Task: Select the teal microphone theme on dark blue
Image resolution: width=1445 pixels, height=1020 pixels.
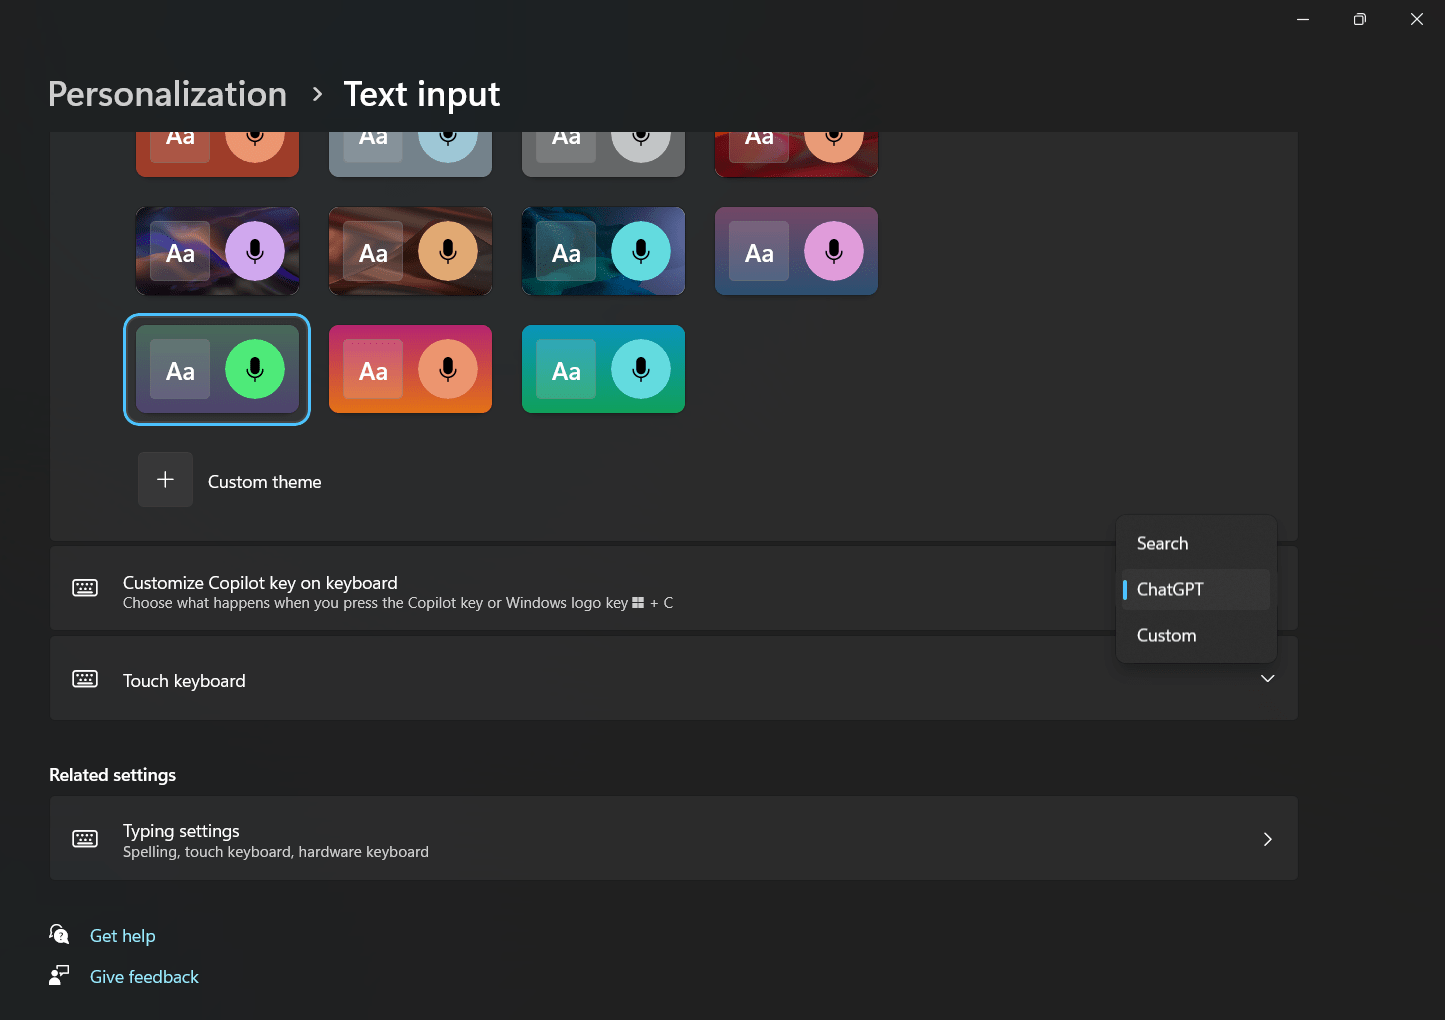Action: pyautogui.click(x=603, y=251)
